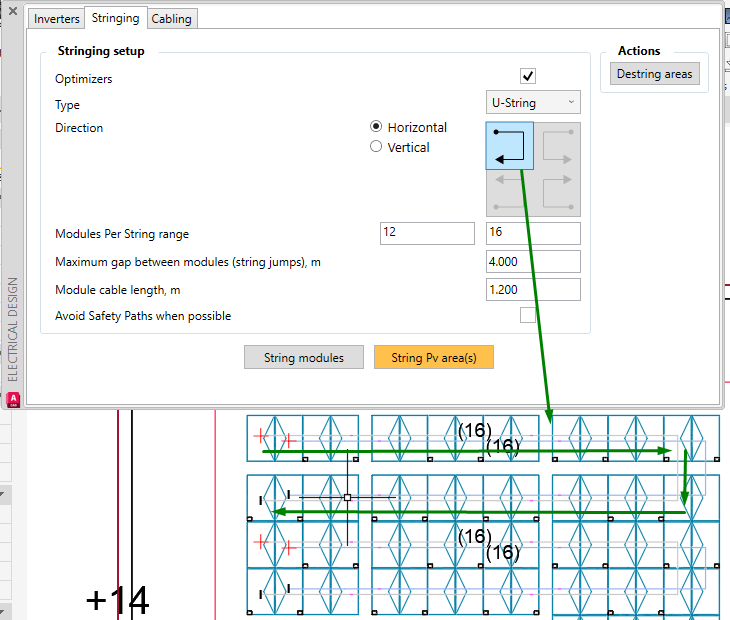Click the square crosshair cursor pickbox
Image resolution: width=730 pixels, height=620 pixels.
point(347,497)
